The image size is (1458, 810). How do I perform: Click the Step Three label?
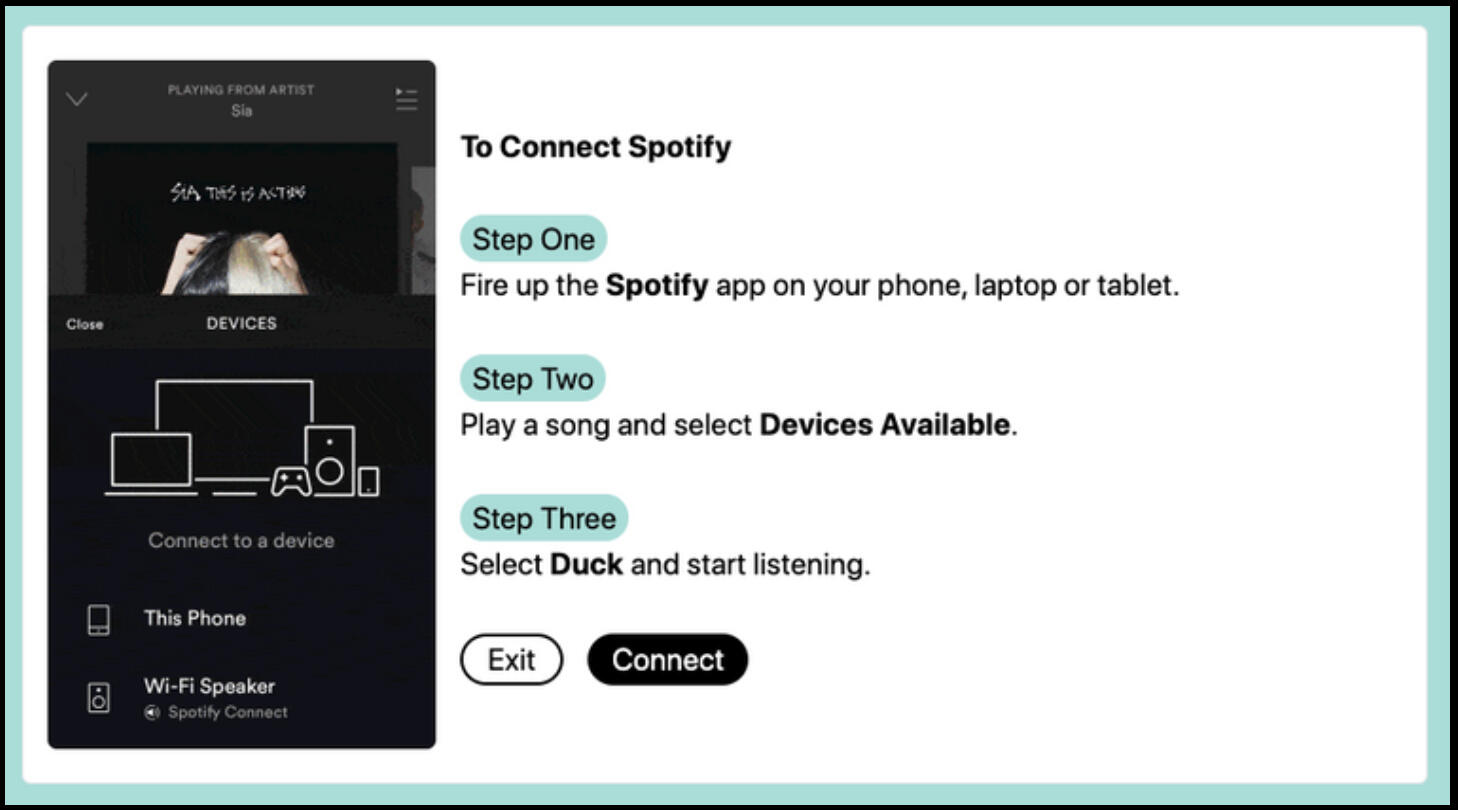(544, 519)
